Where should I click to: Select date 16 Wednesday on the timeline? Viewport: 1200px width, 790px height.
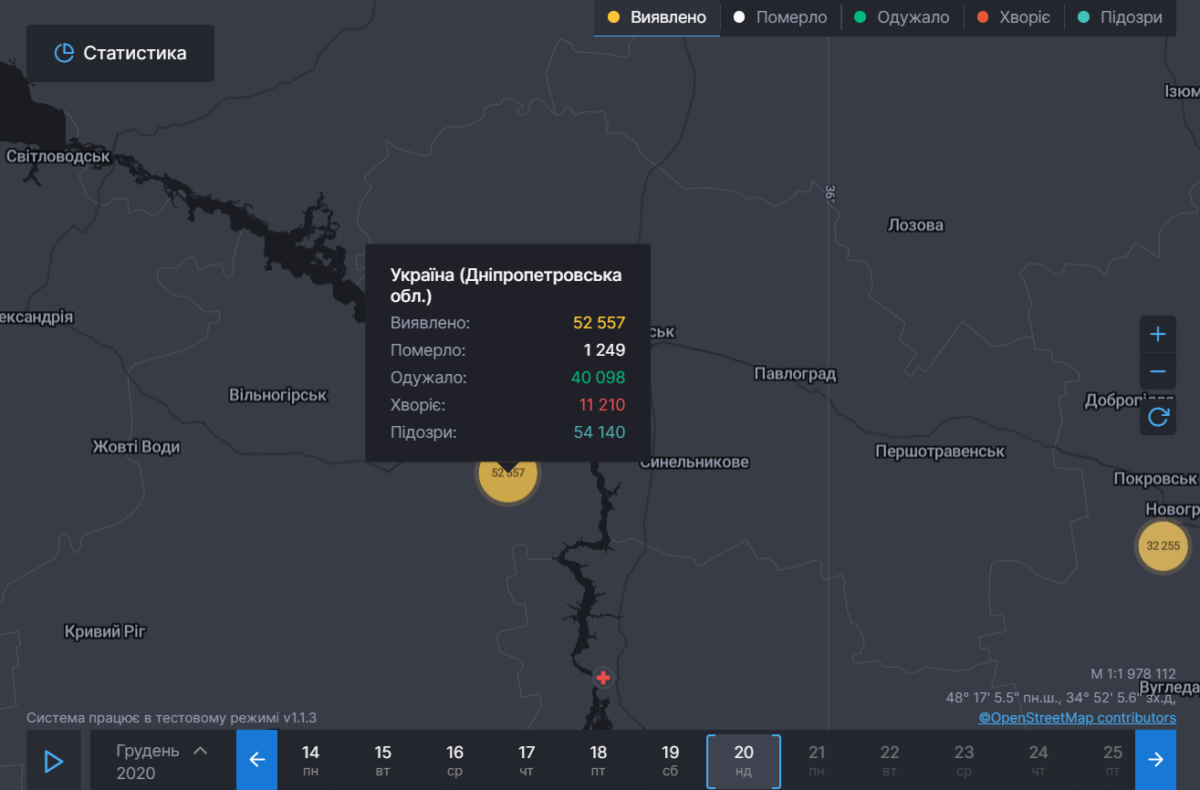point(455,761)
